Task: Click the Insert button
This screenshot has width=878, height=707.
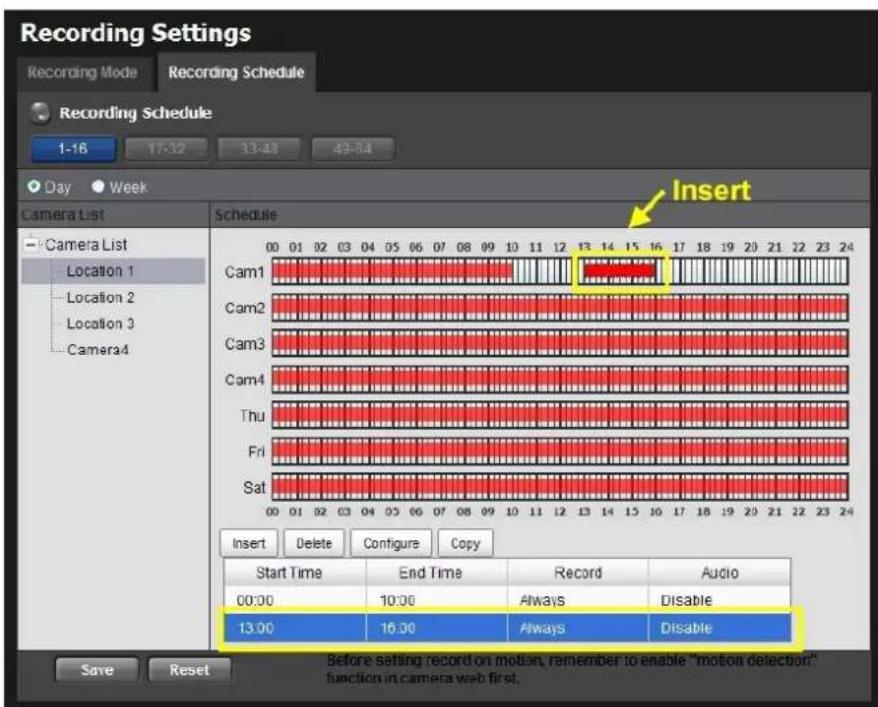Action: tap(249, 544)
